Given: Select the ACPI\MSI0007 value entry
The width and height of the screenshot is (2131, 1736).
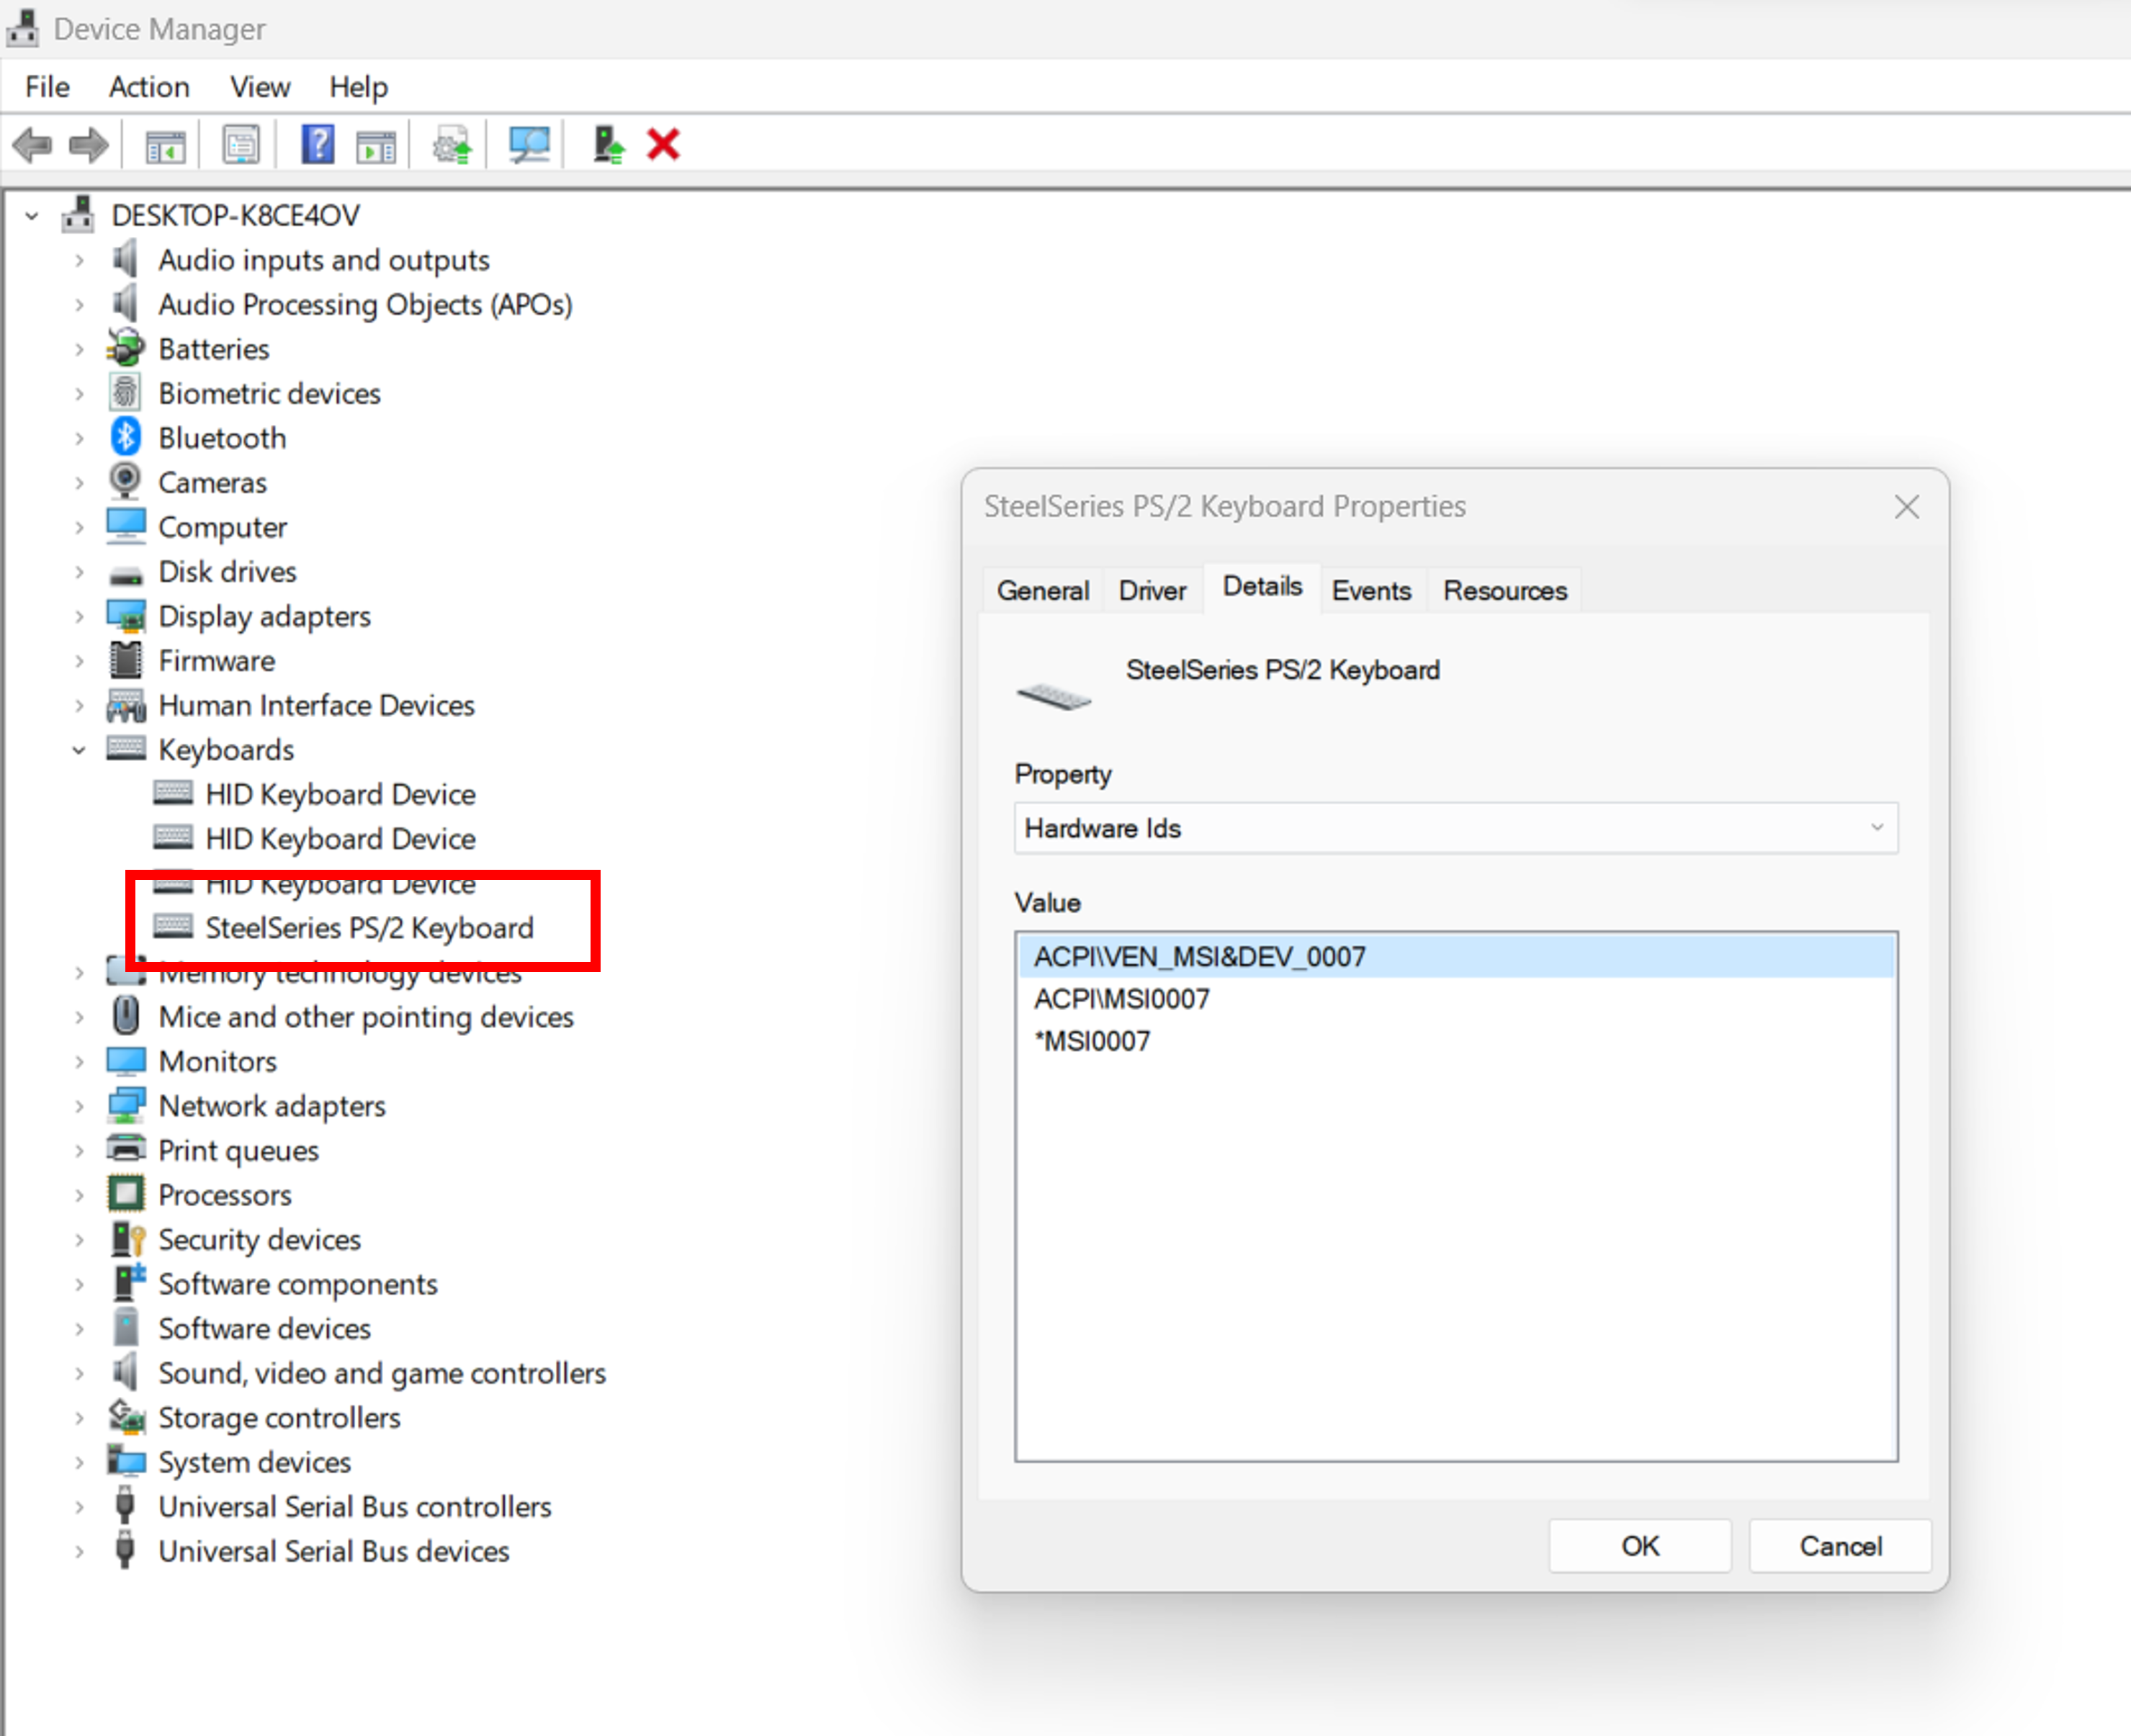Looking at the screenshot, I should point(1121,999).
